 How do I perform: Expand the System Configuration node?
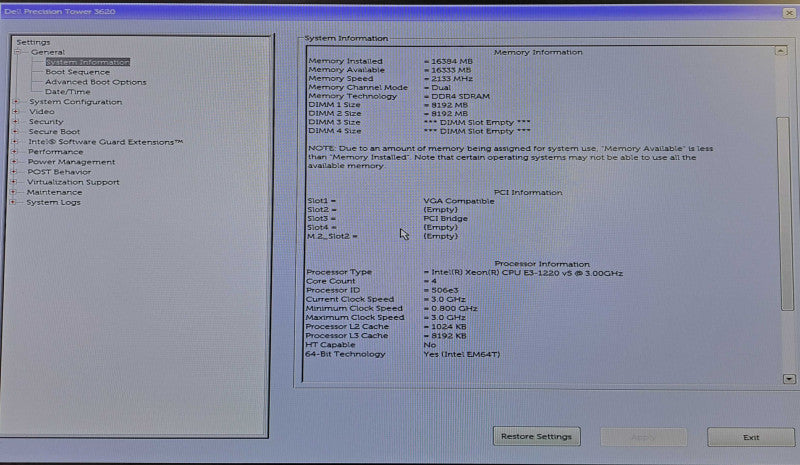(x=16, y=102)
